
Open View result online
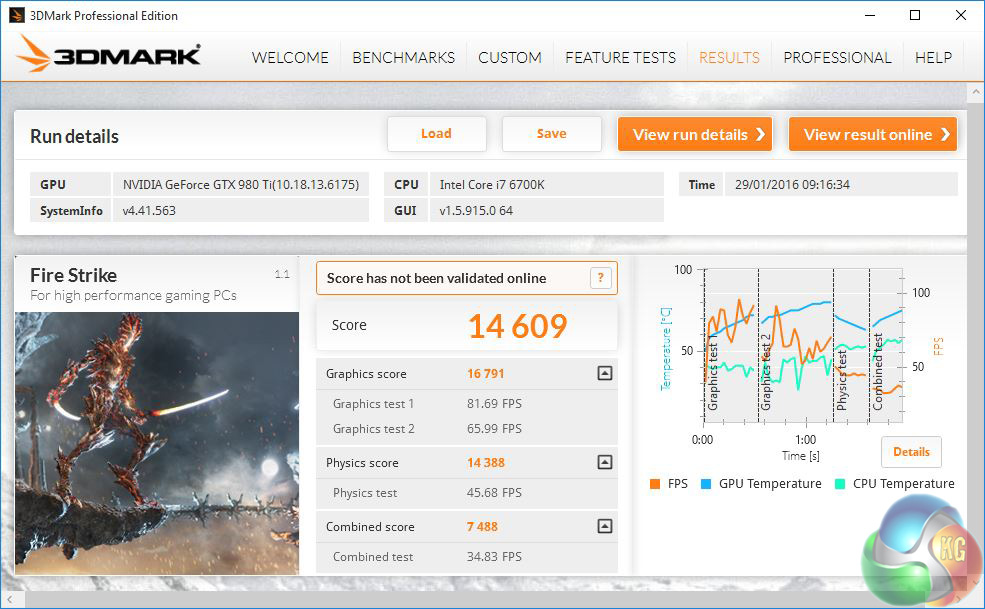point(872,134)
